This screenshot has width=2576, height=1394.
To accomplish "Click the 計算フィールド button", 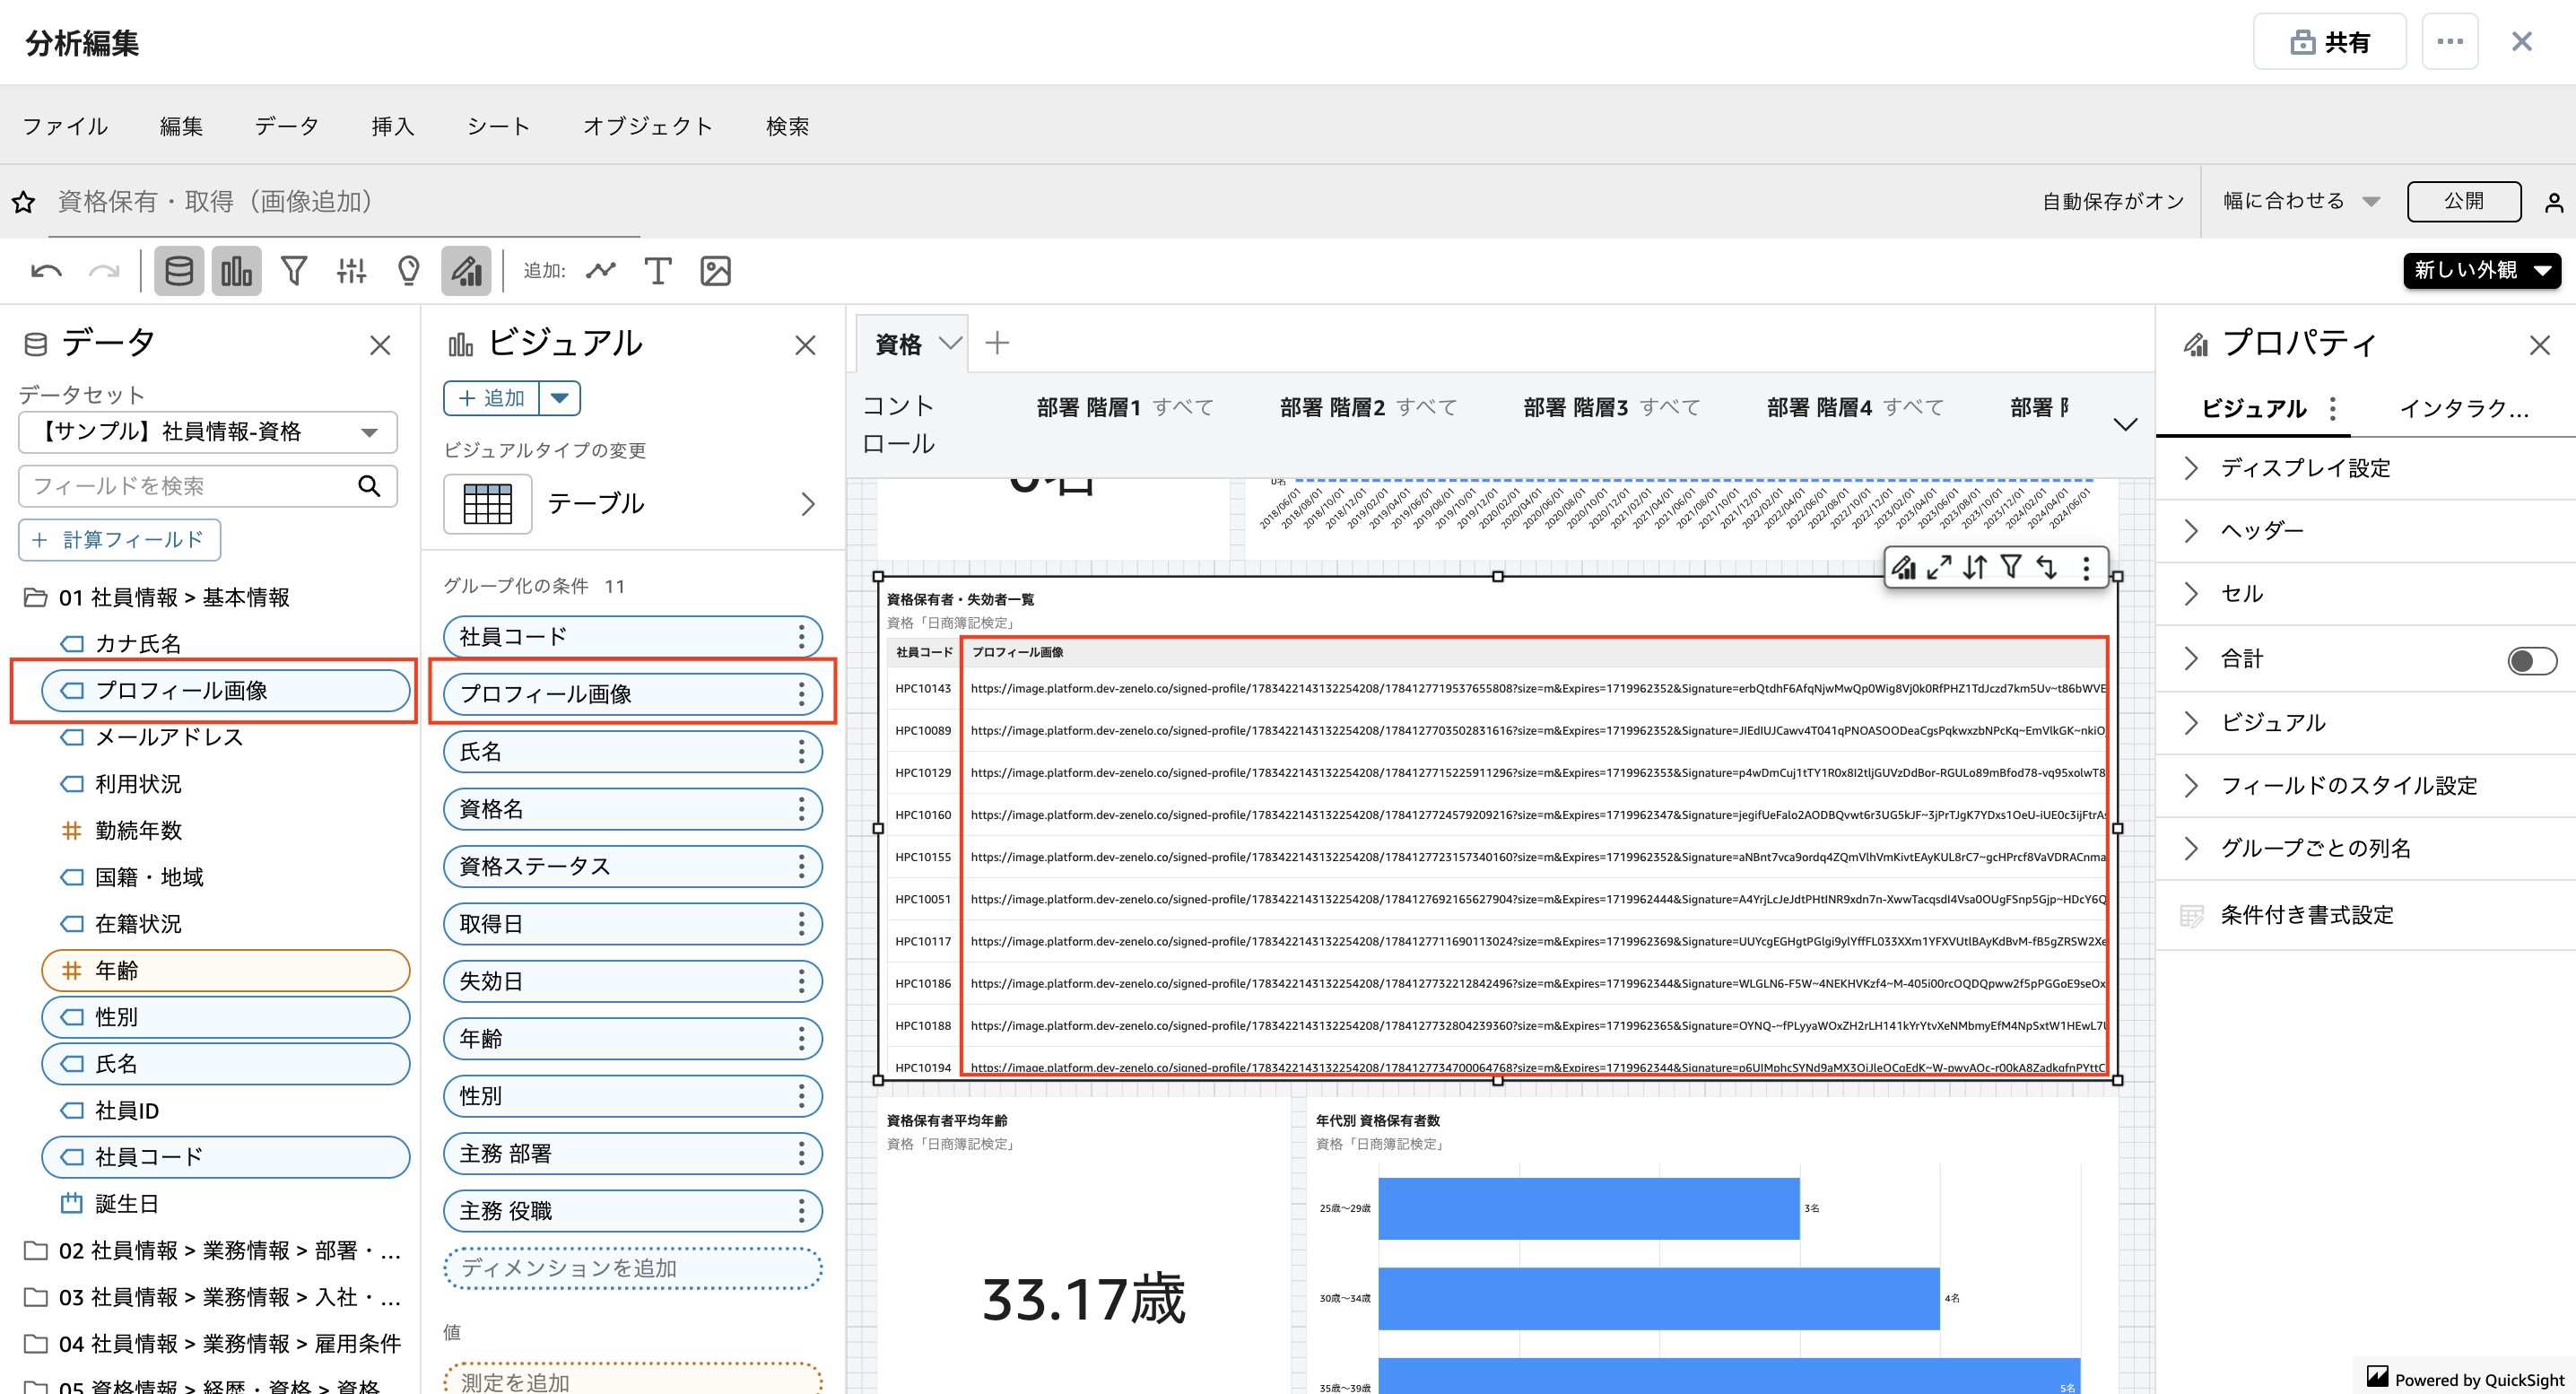I will [x=119, y=540].
